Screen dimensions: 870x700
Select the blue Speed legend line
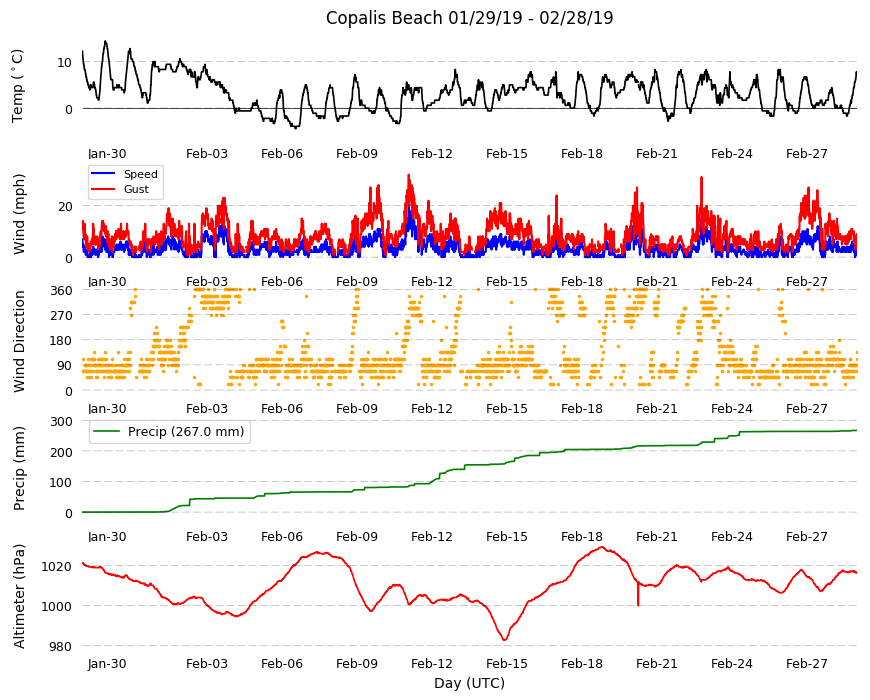[x=103, y=174]
